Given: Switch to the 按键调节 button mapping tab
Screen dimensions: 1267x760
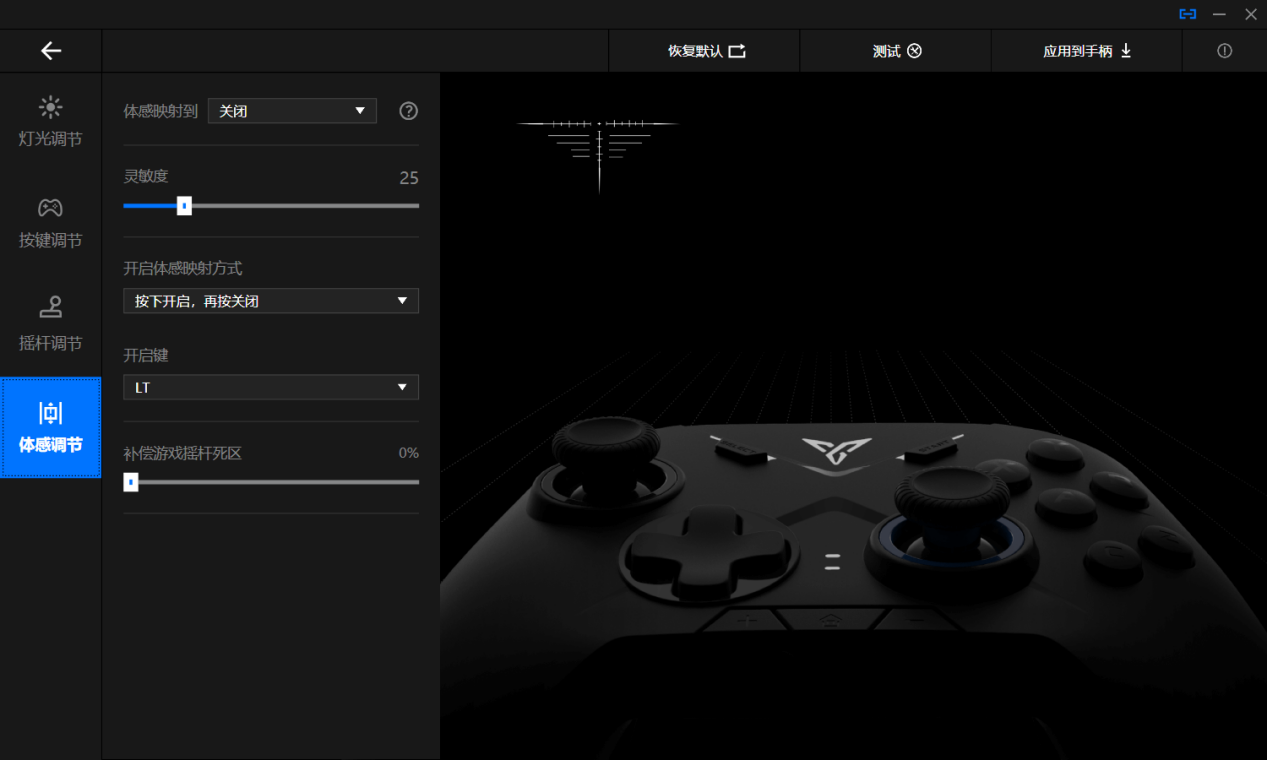Looking at the screenshot, I should [x=51, y=224].
